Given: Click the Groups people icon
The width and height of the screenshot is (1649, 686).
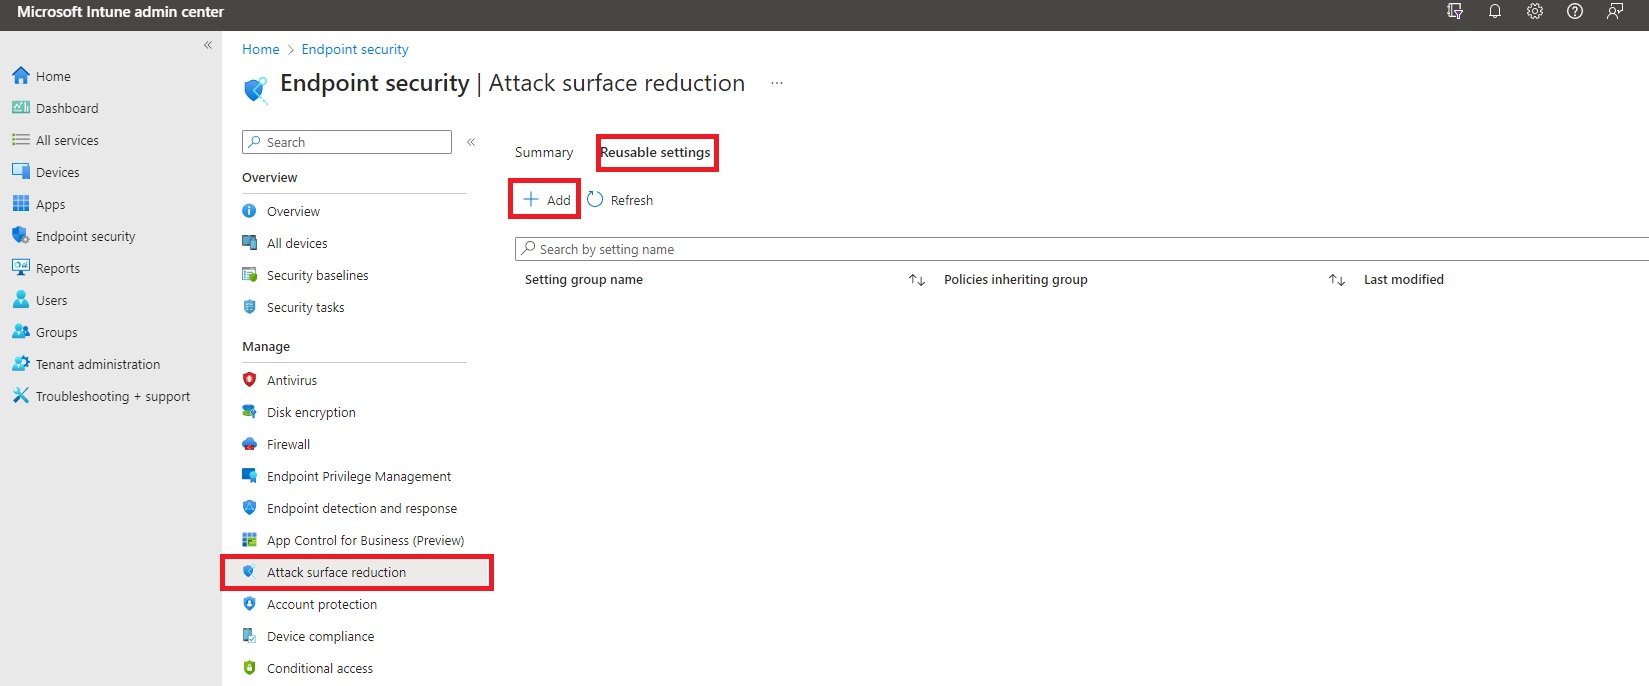Looking at the screenshot, I should (21, 332).
